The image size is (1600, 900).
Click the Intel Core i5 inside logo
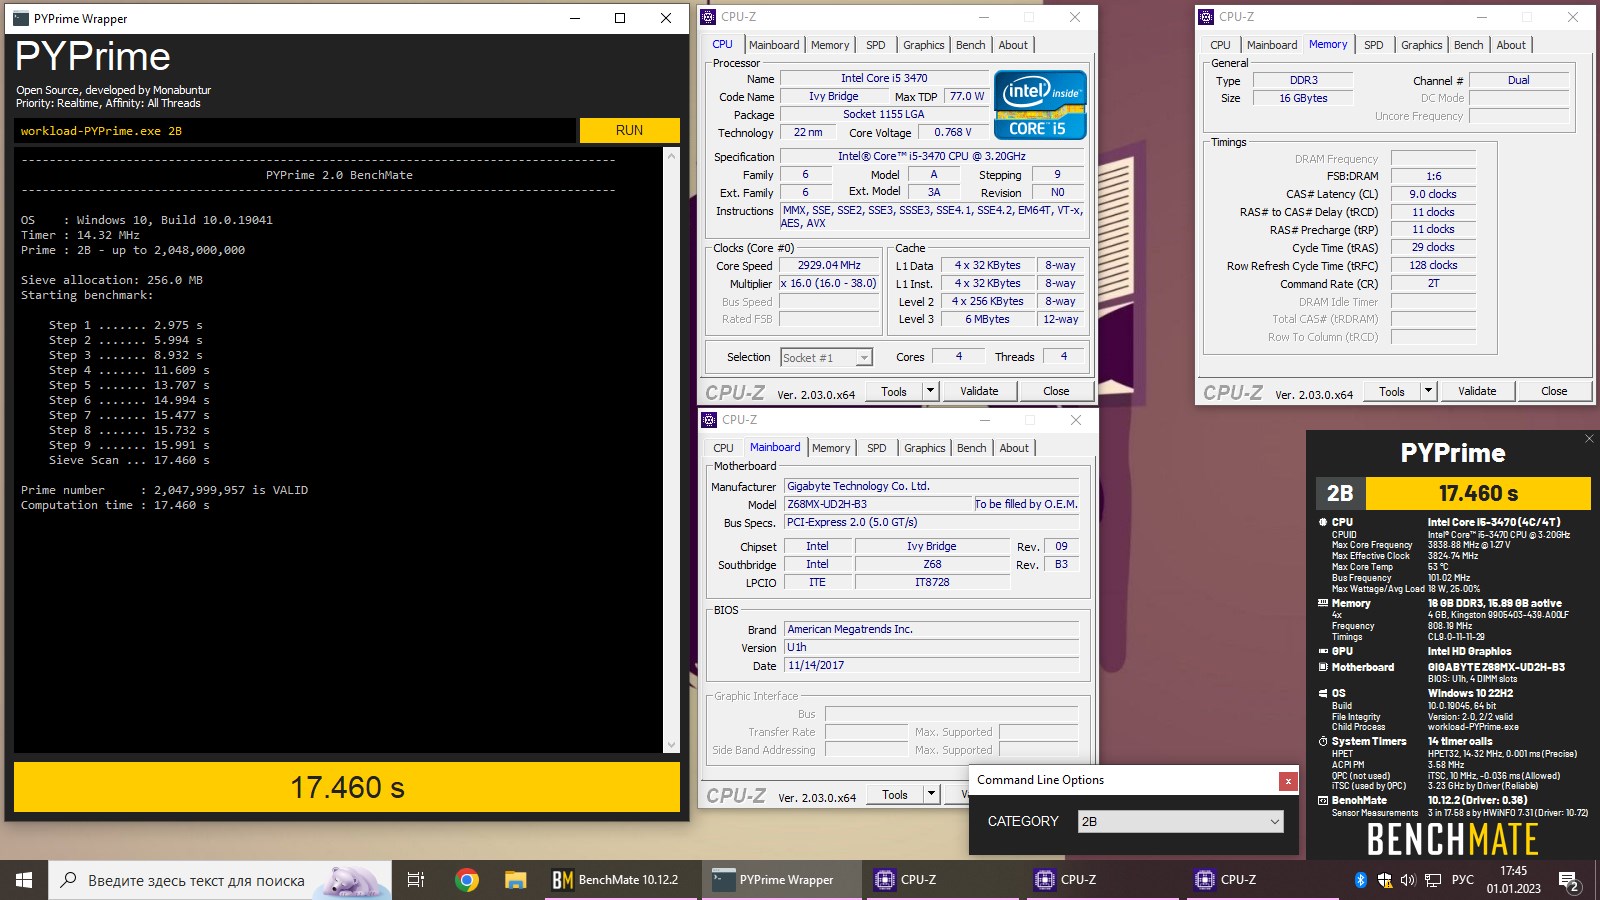click(1040, 105)
